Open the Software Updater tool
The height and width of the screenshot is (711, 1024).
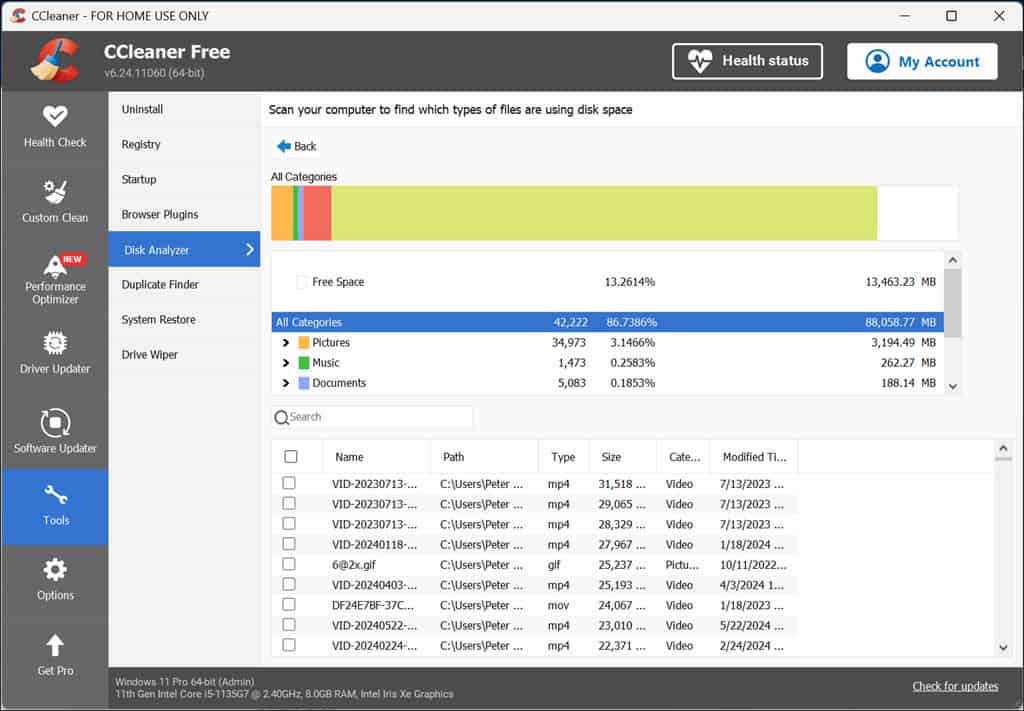tap(55, 430)
